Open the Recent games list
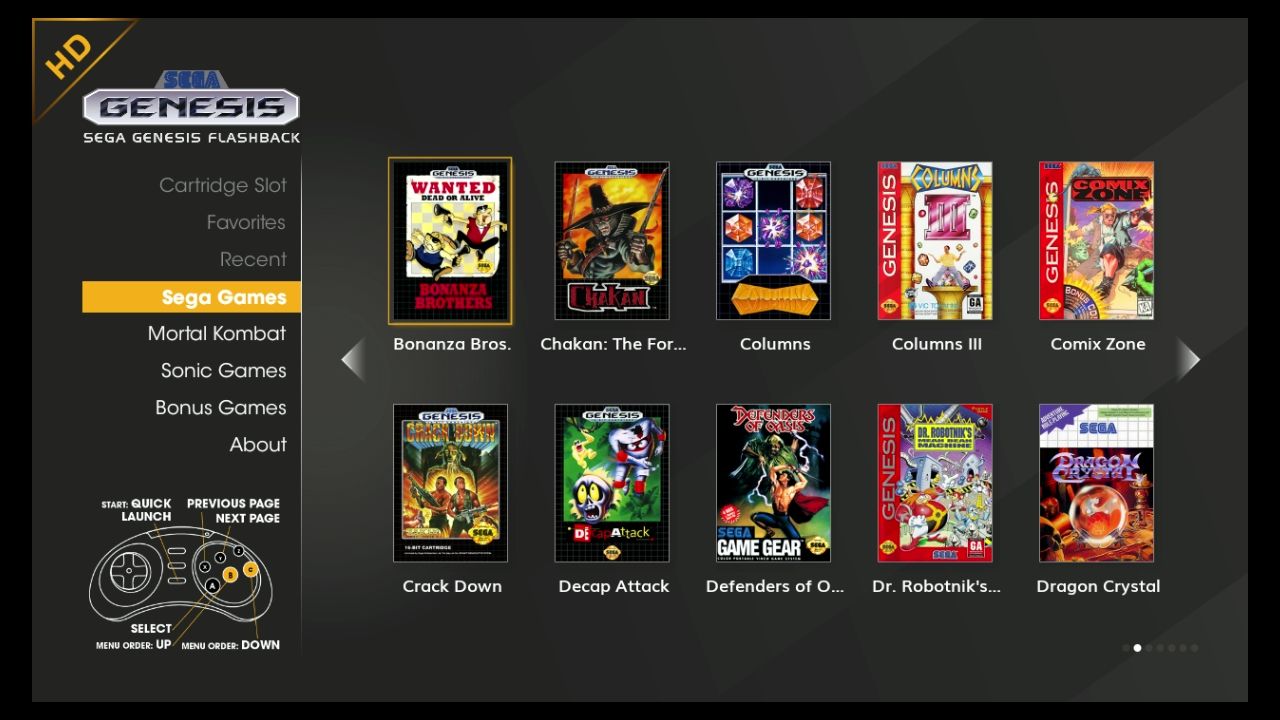Viewport: 1280px width, 720px height. 253,259
